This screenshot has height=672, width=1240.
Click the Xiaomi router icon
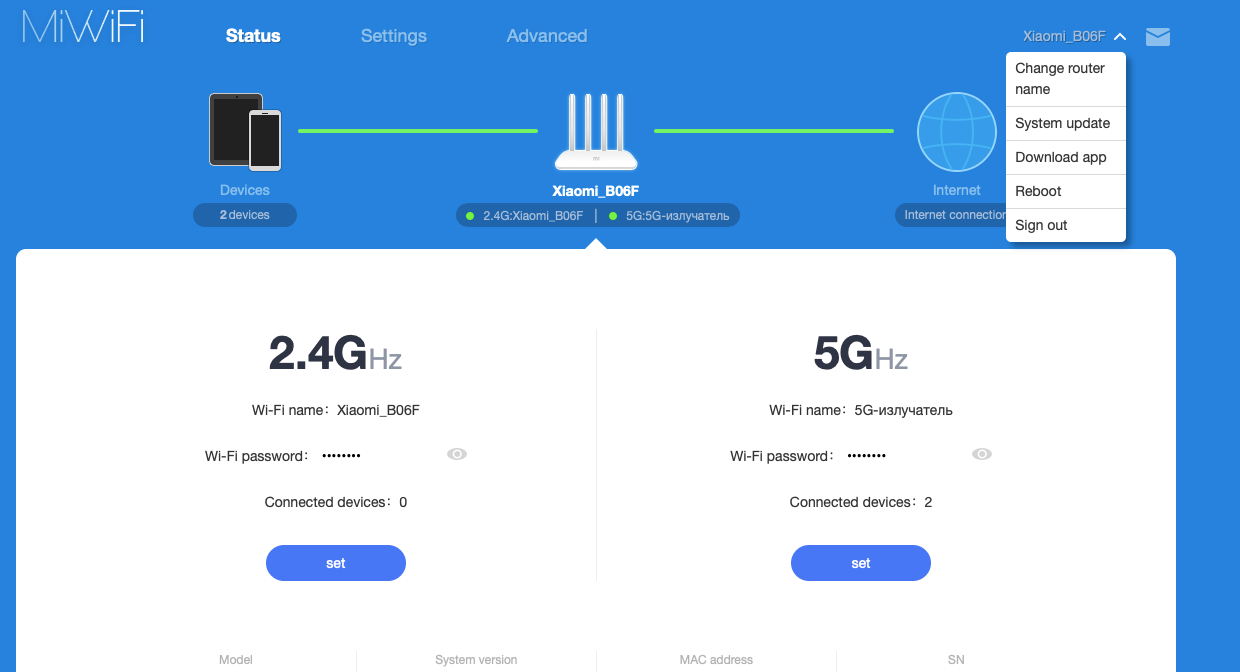pyautogui.click(x=596, y=133)
